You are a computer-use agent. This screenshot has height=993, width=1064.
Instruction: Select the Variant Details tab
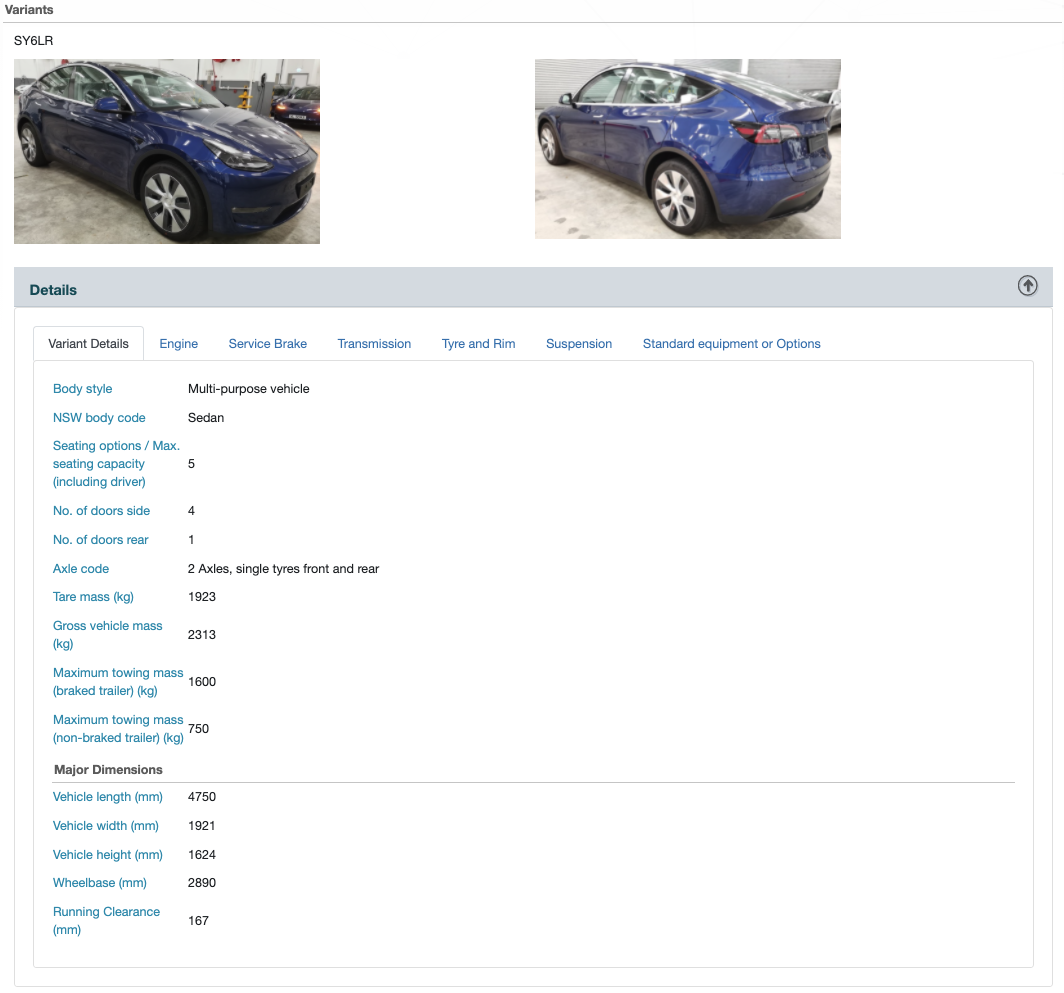[x=88, y=343]
